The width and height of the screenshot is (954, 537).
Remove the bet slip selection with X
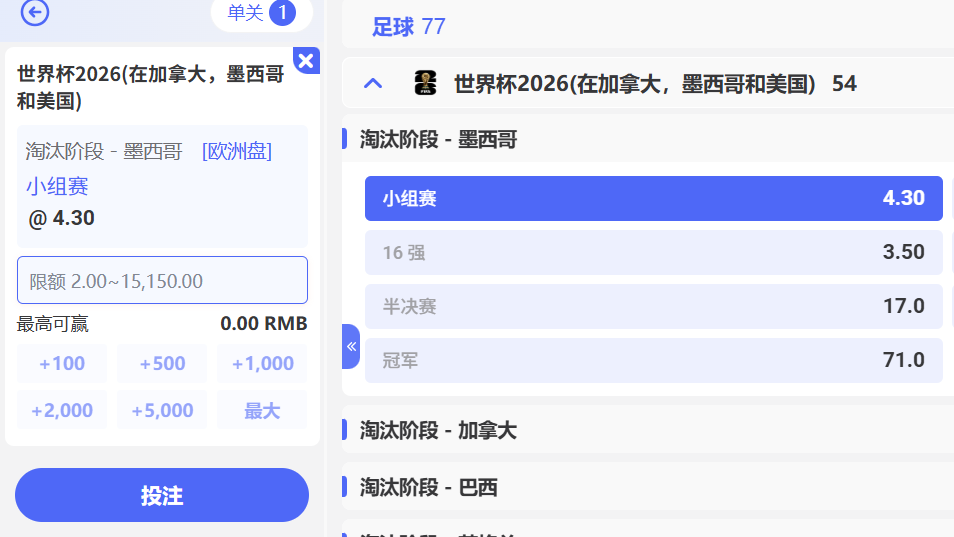306,60
